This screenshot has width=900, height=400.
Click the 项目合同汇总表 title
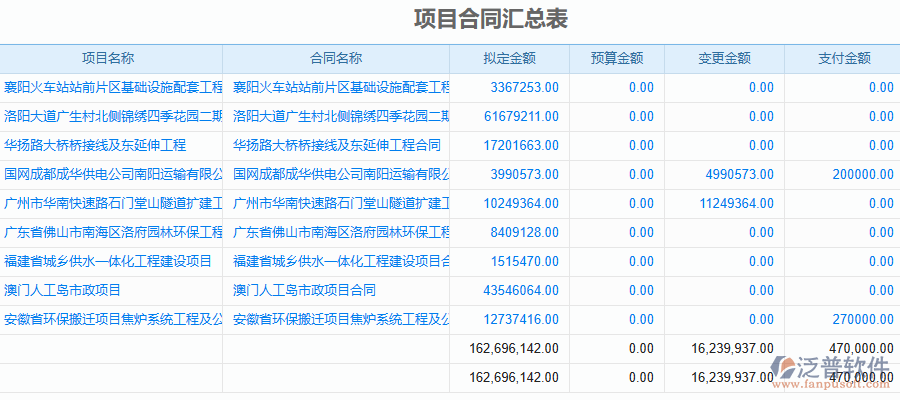(x=491, y=19)
